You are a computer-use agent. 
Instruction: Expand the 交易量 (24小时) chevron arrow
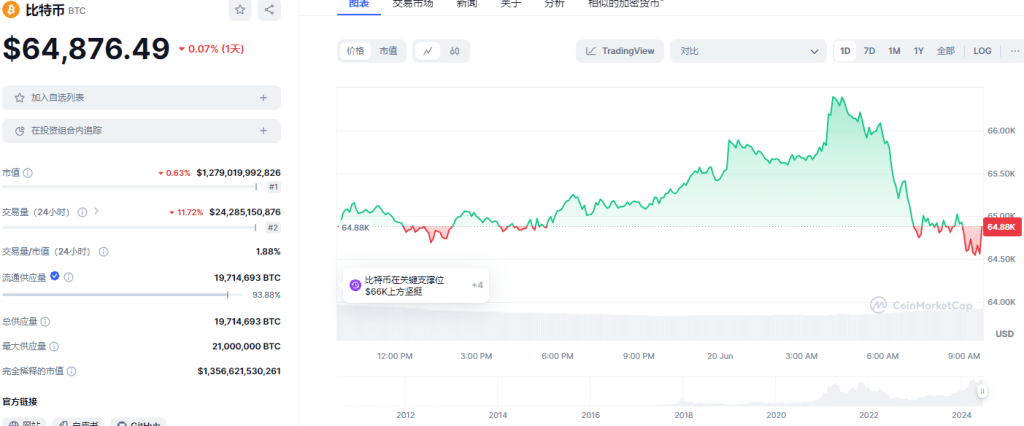[x=96, y=212]
